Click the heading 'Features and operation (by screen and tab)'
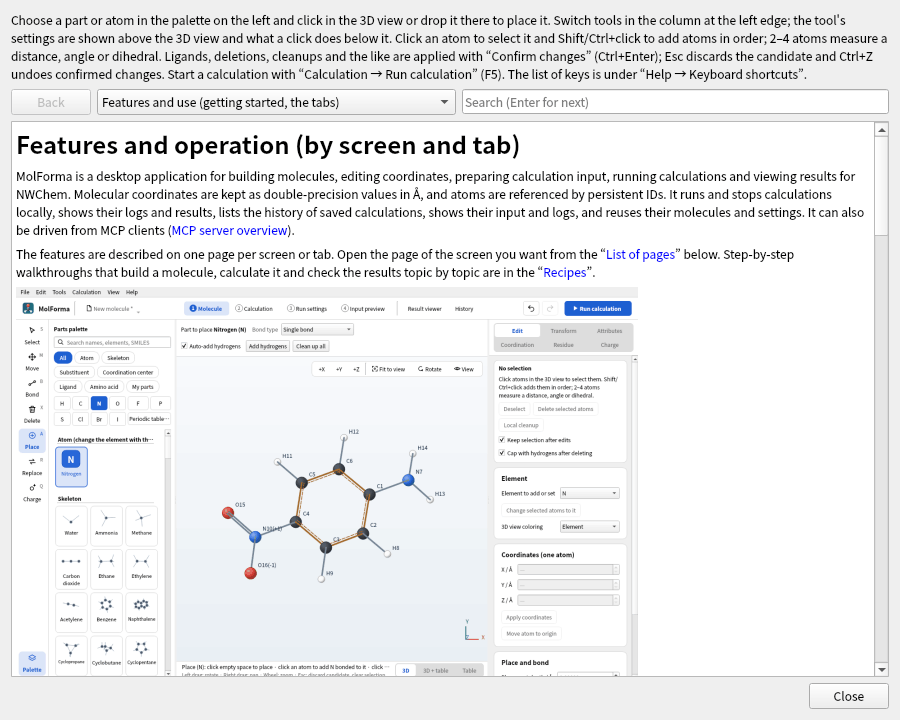The width and height of the screenshot is (900, 720). [268, 145]
